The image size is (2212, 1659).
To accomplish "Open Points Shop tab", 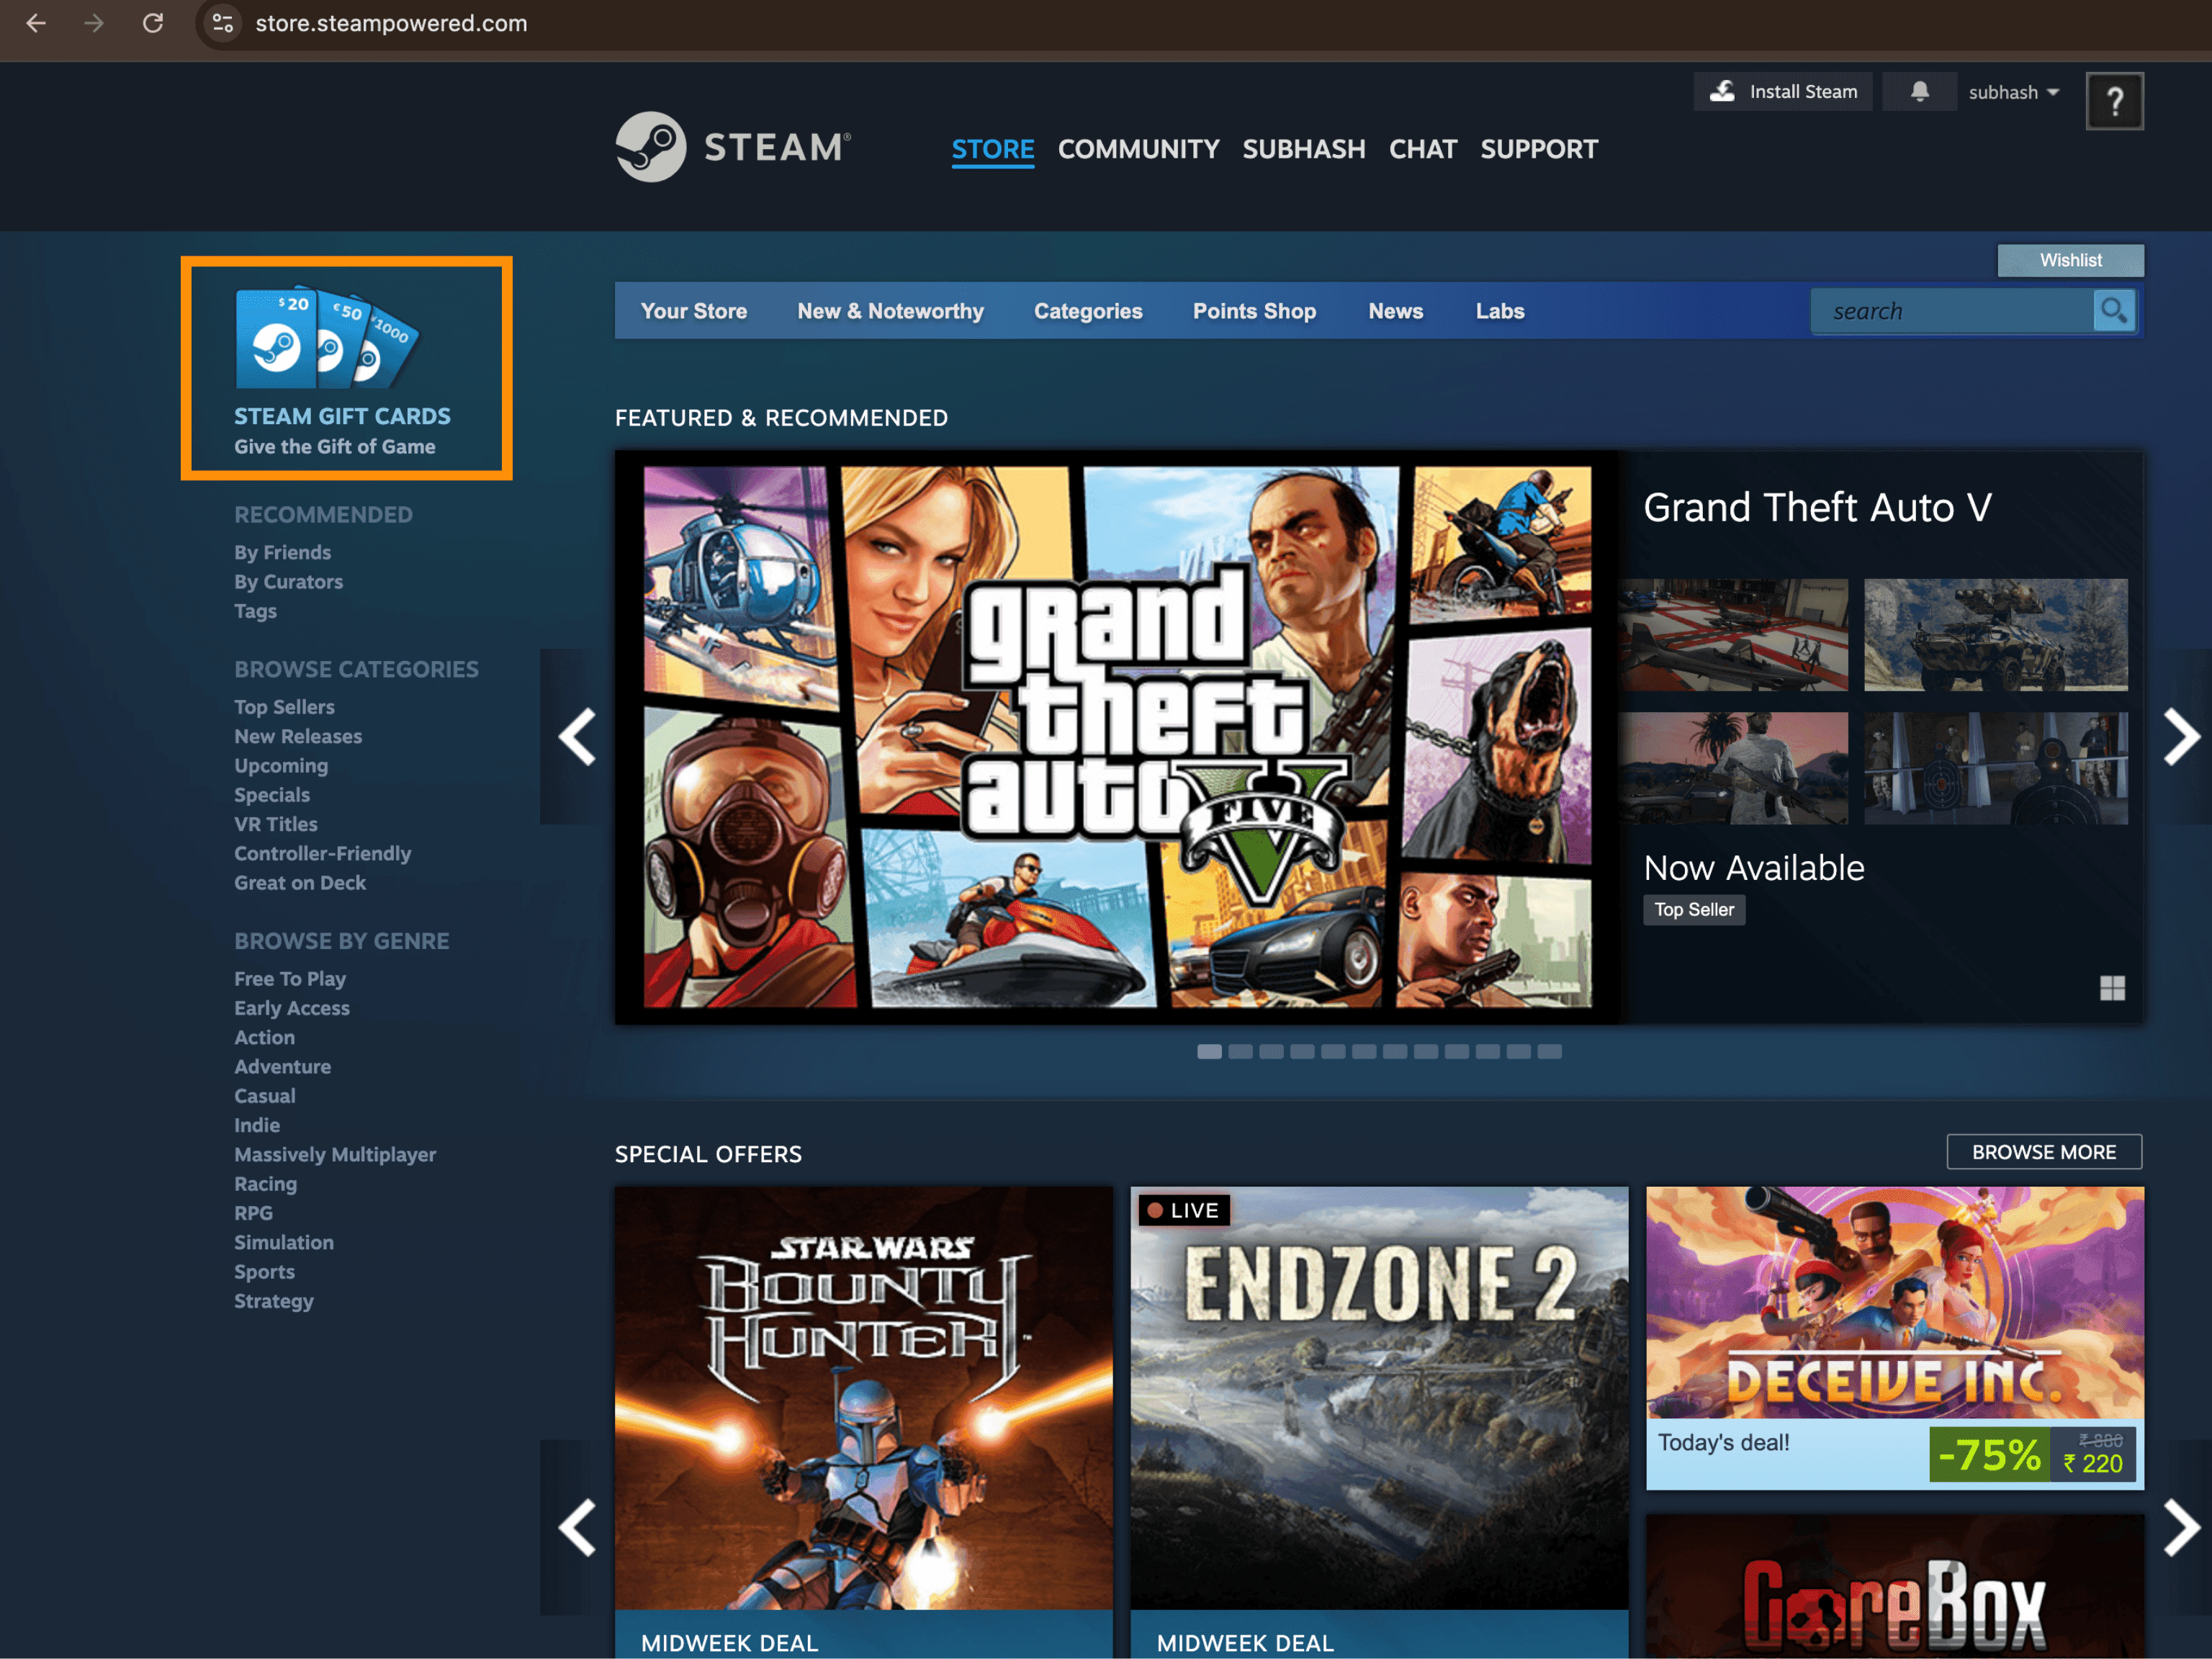I will pos(1254,311).
